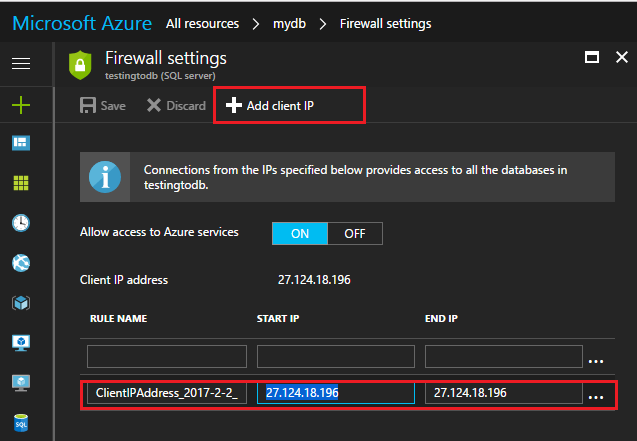Open the hamburger menu in the sidebar

coord(21,64)
